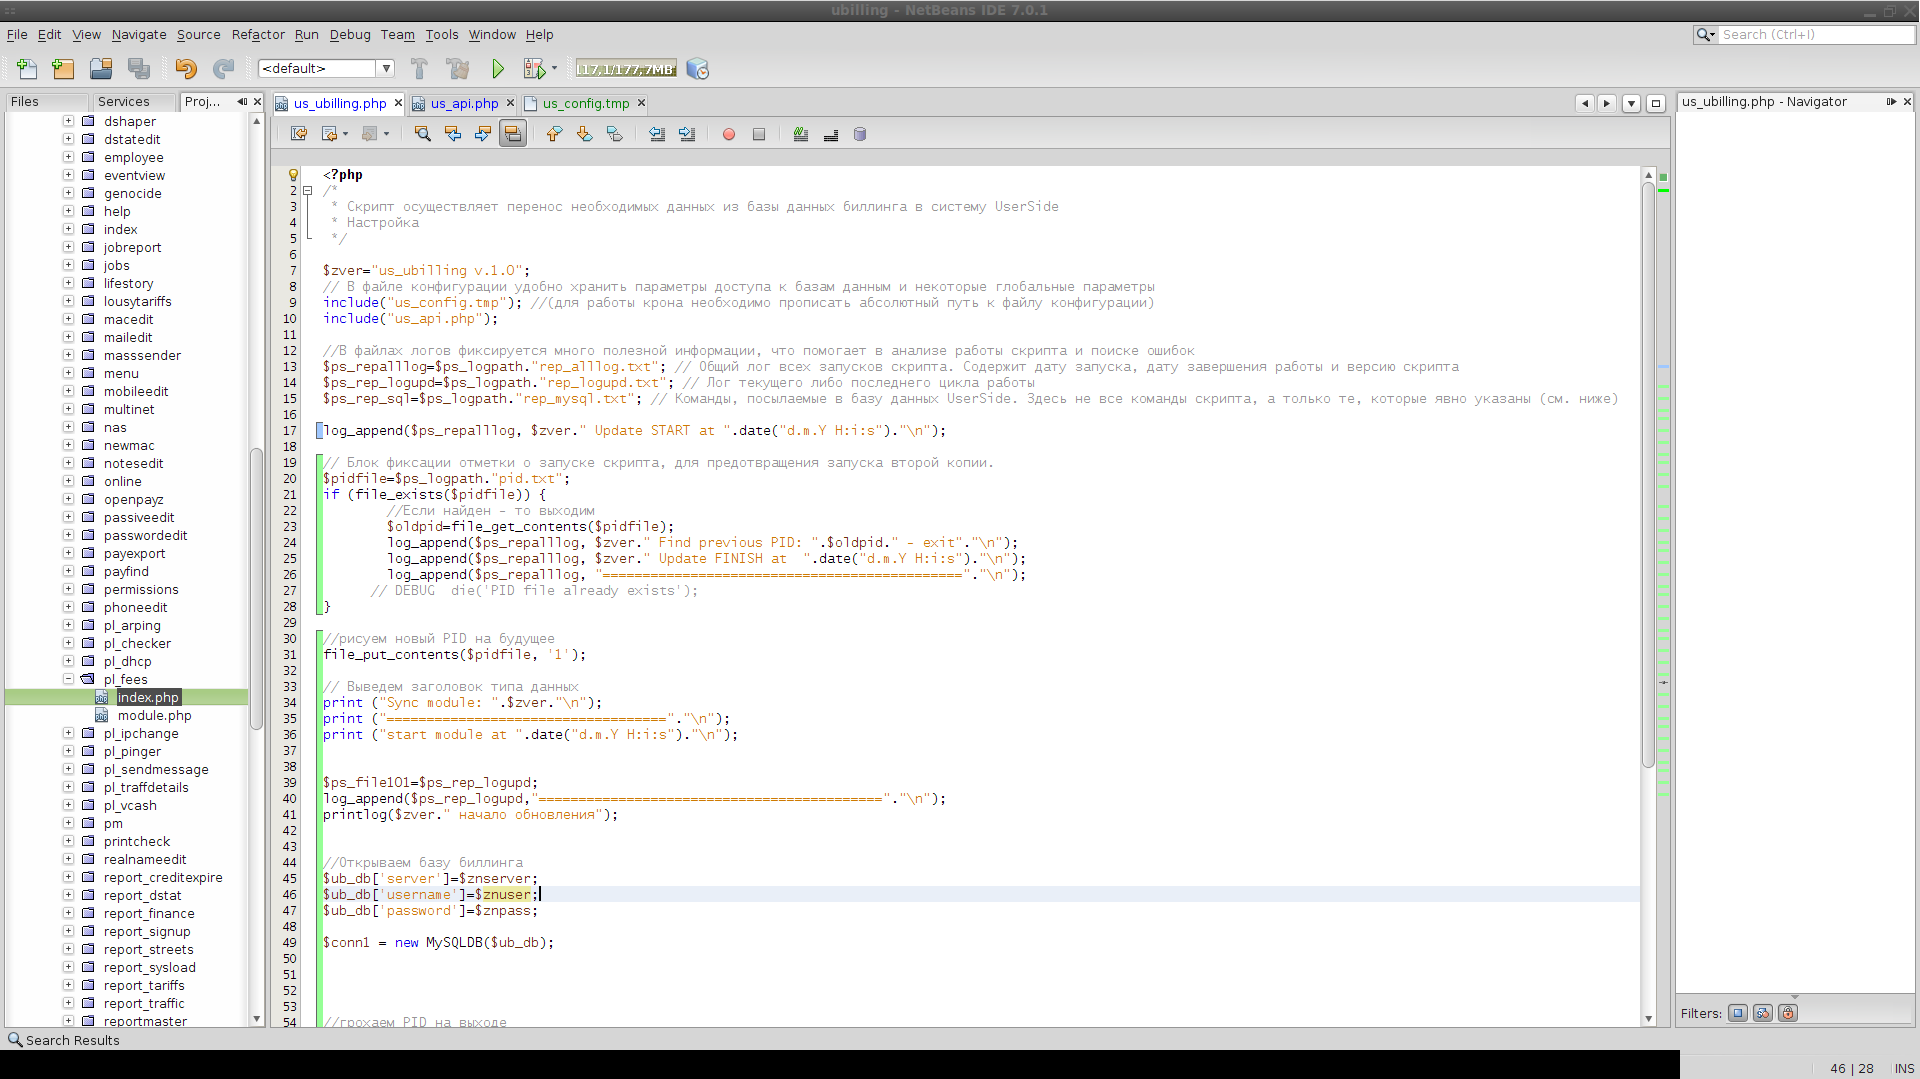Click the New File toolbar icon
Image resolution: width=1920 pixels, height=1079 pixels.
pyautogui.click(x=27, y=69)
